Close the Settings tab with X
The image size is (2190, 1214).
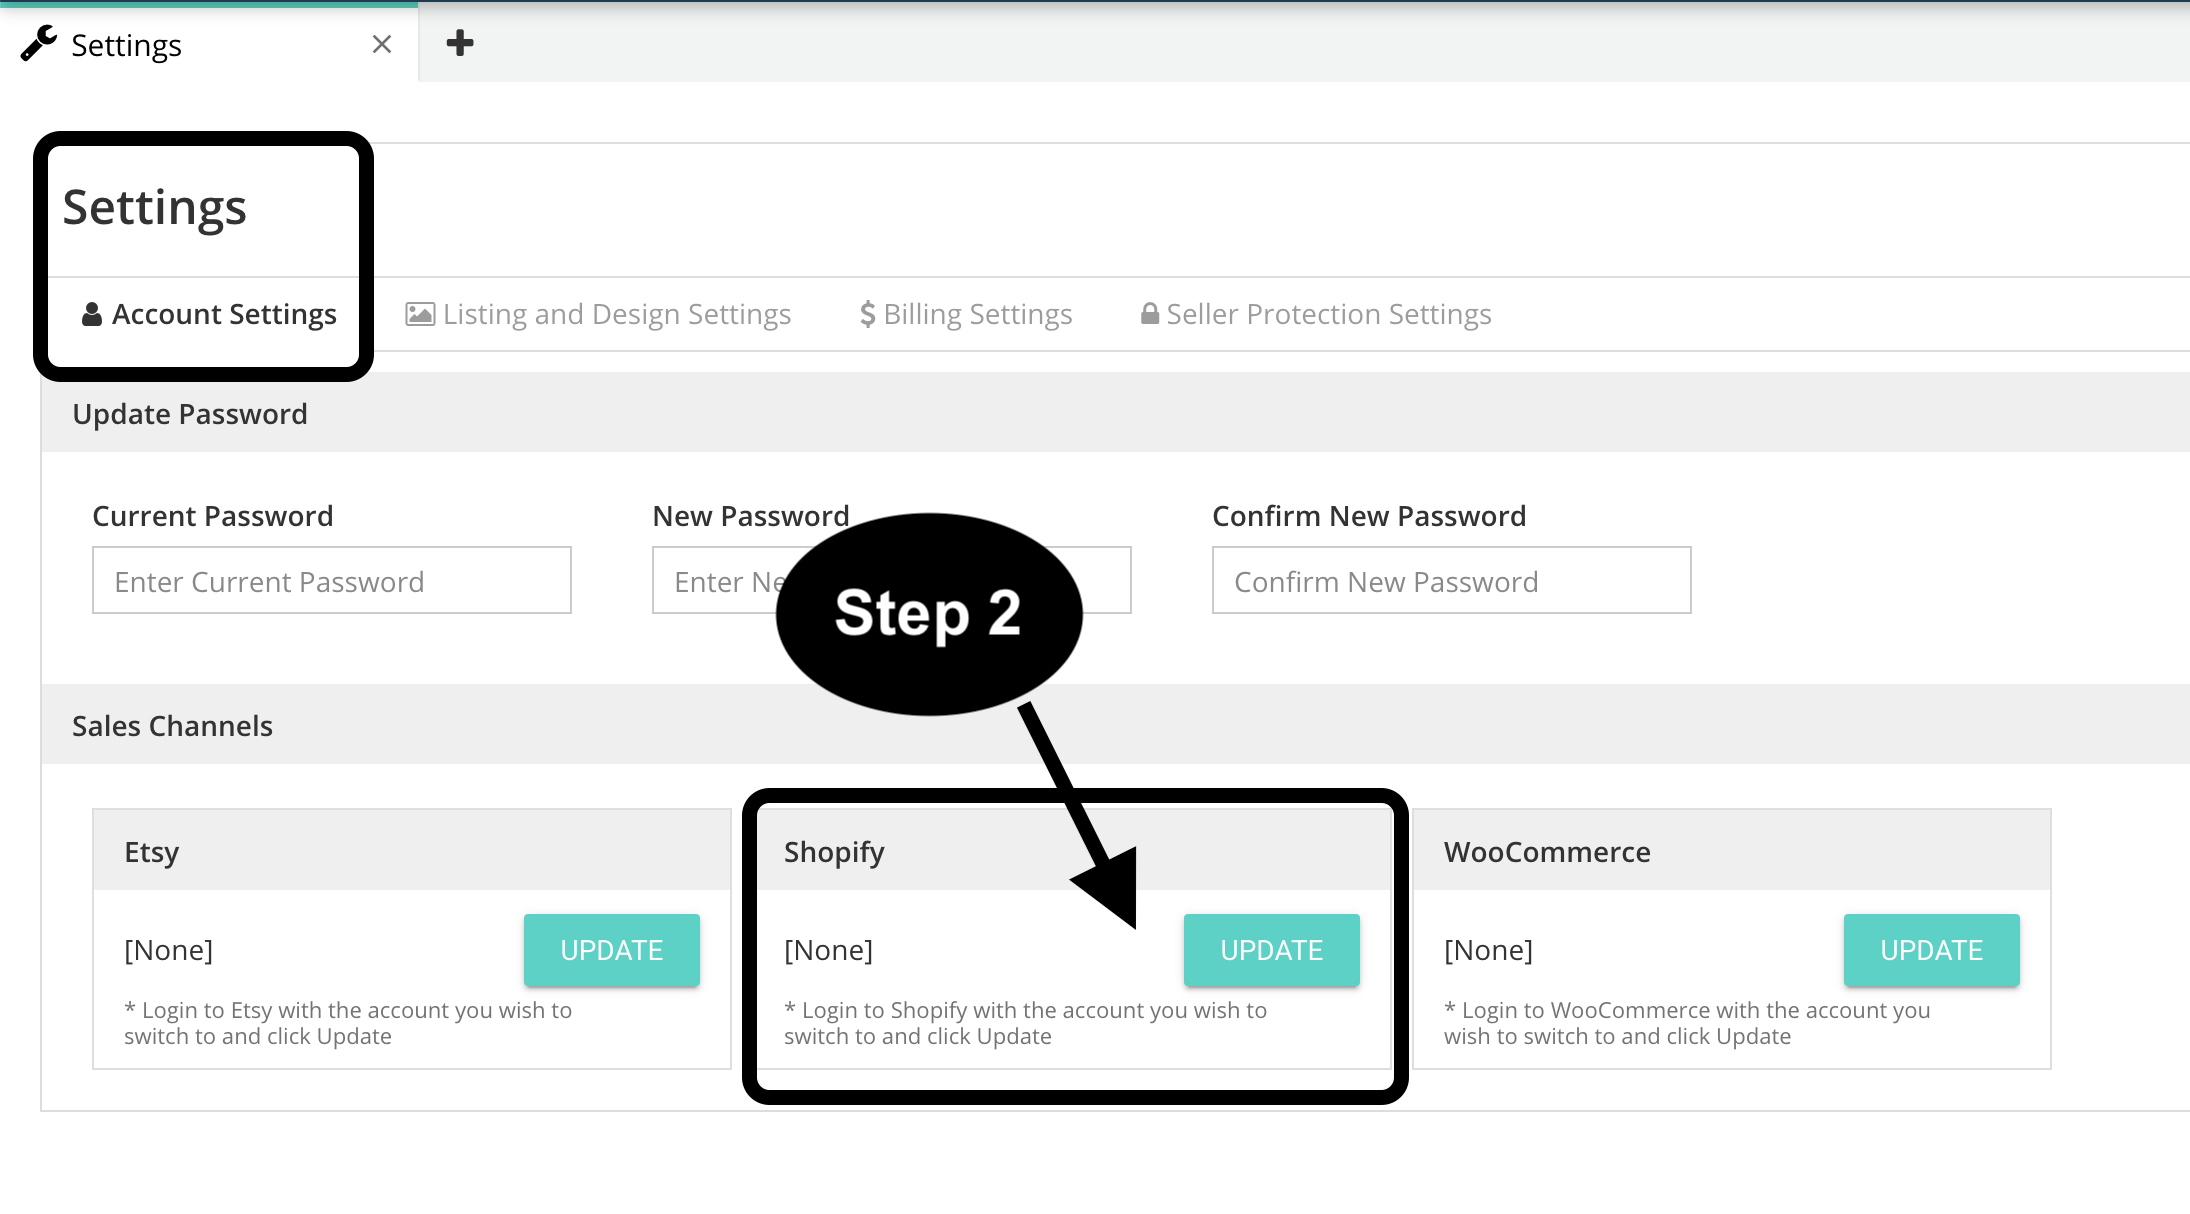click(381, 44)
